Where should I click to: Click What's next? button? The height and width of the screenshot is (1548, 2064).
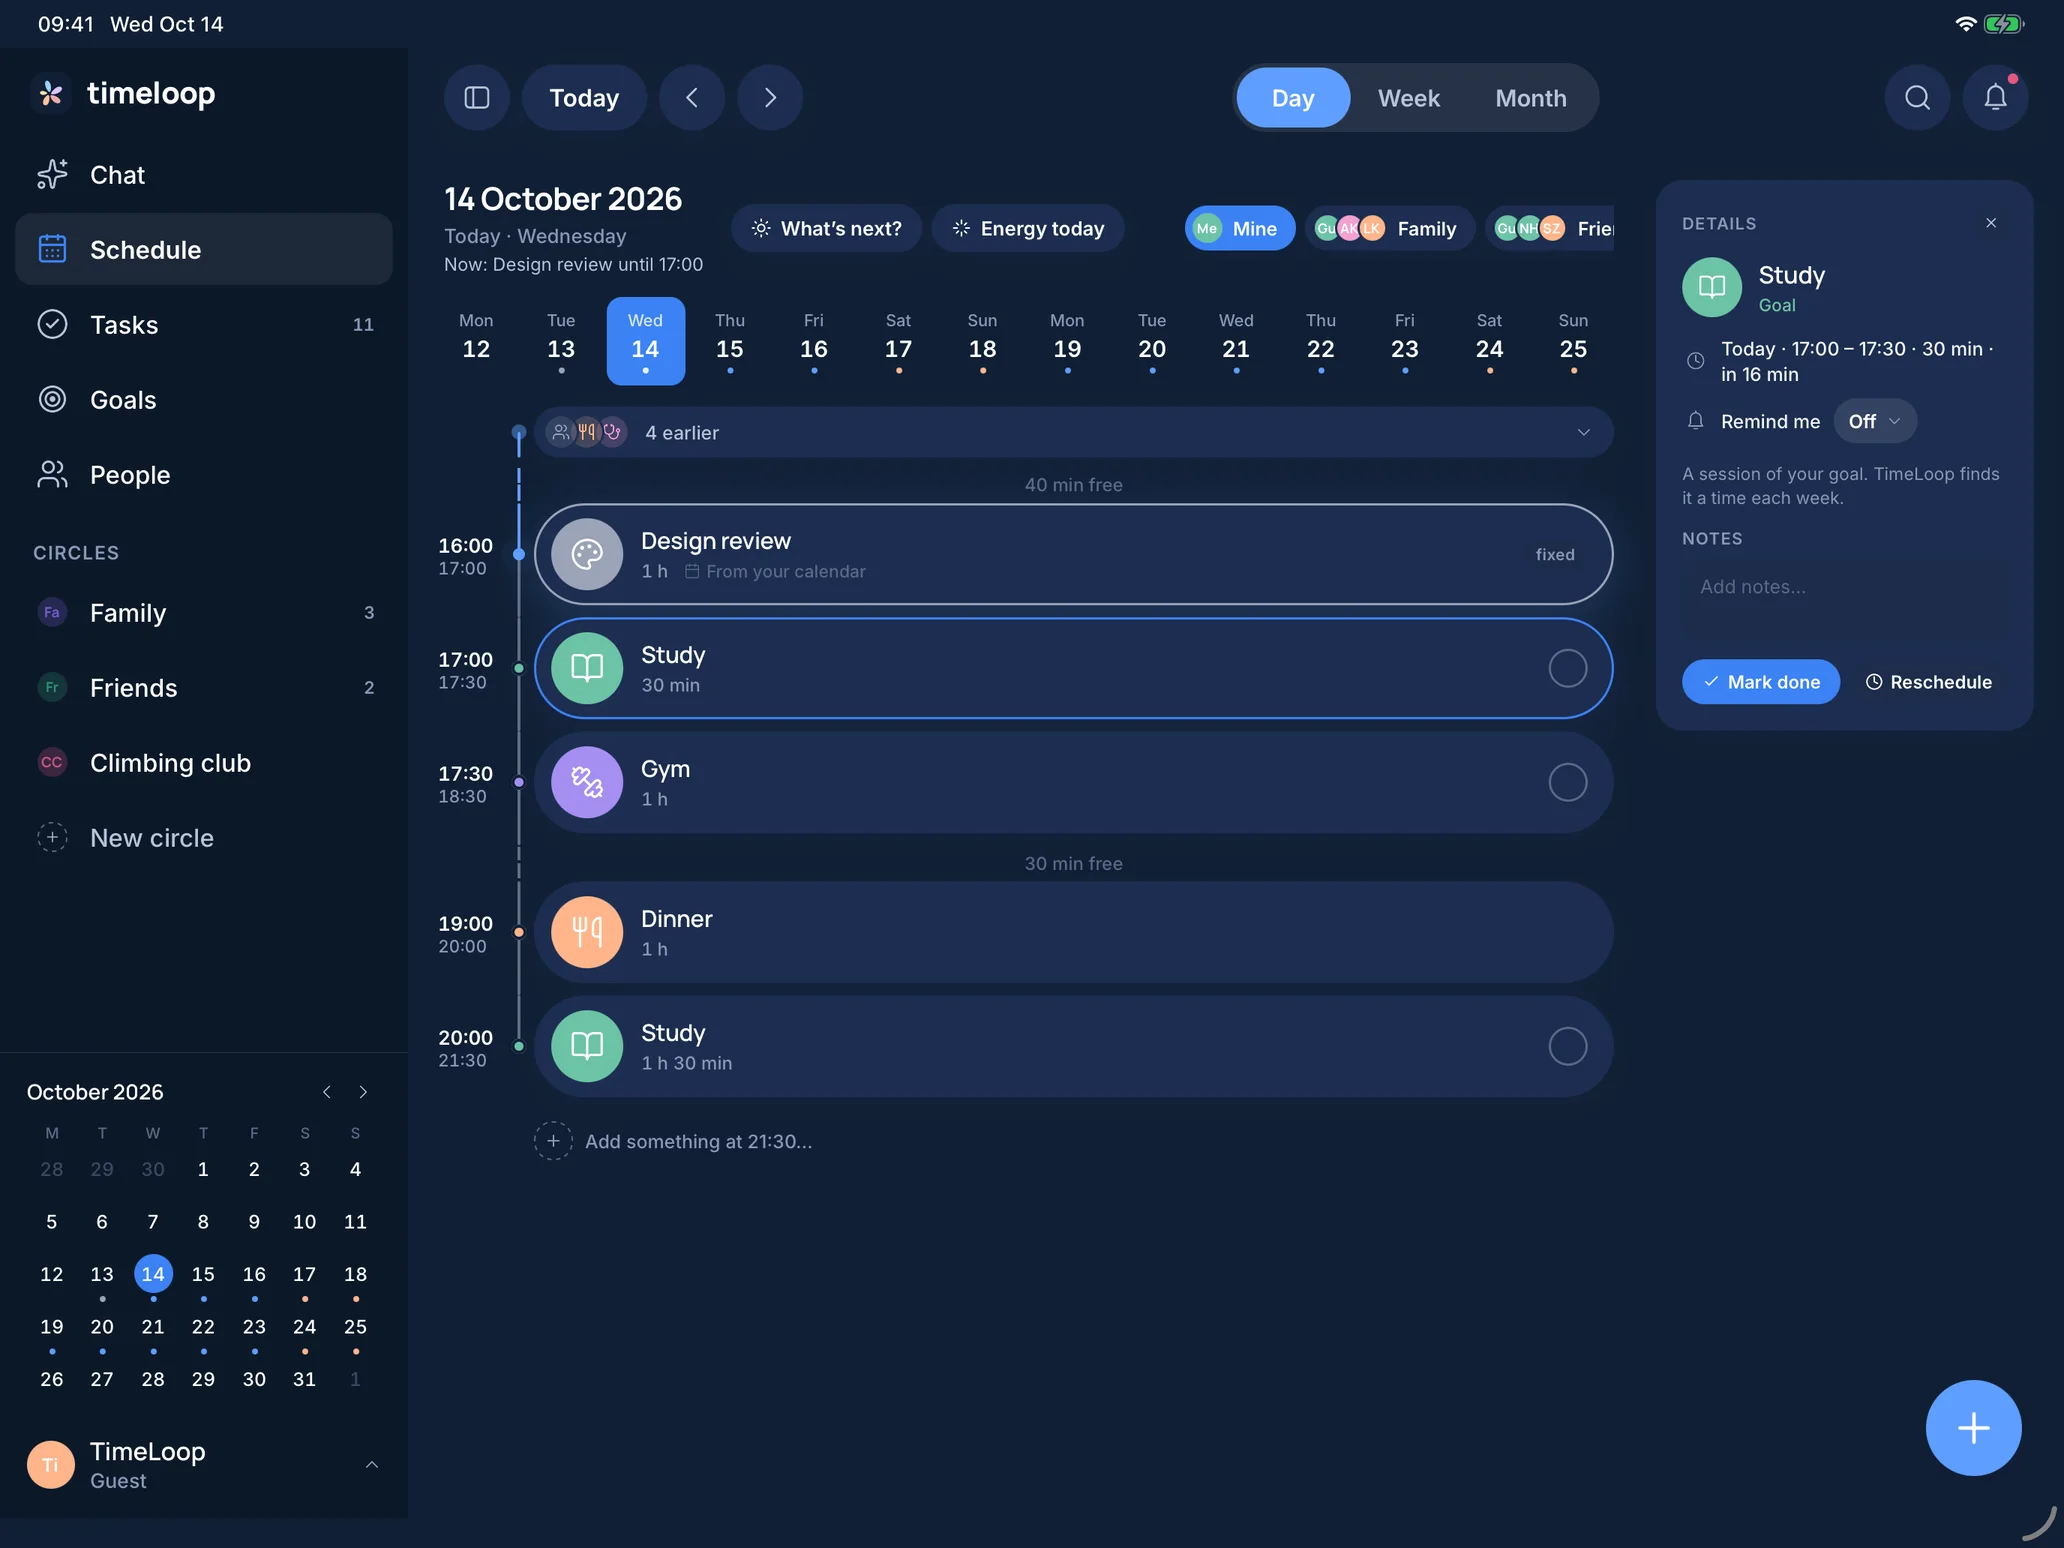tap(826, 228)
